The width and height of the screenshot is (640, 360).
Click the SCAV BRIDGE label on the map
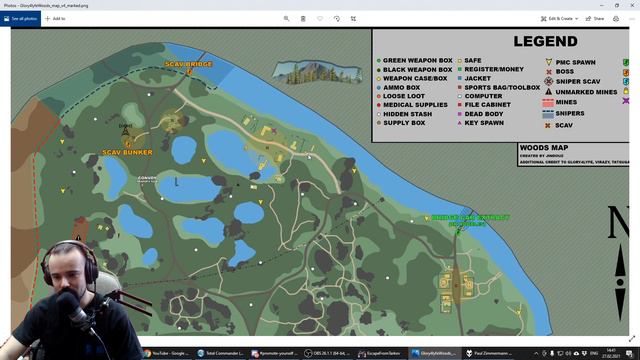pyautogui.click(x=189, y=64)
